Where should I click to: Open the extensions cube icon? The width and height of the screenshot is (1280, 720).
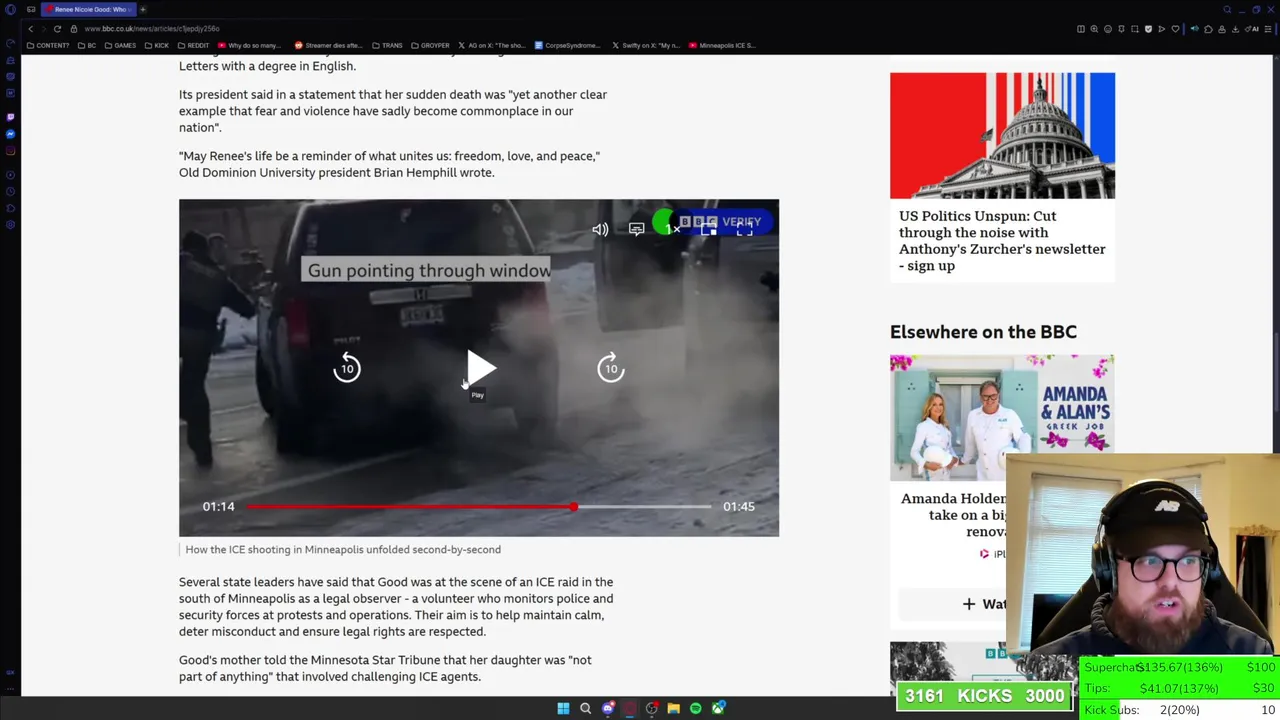pos(1208,29)
